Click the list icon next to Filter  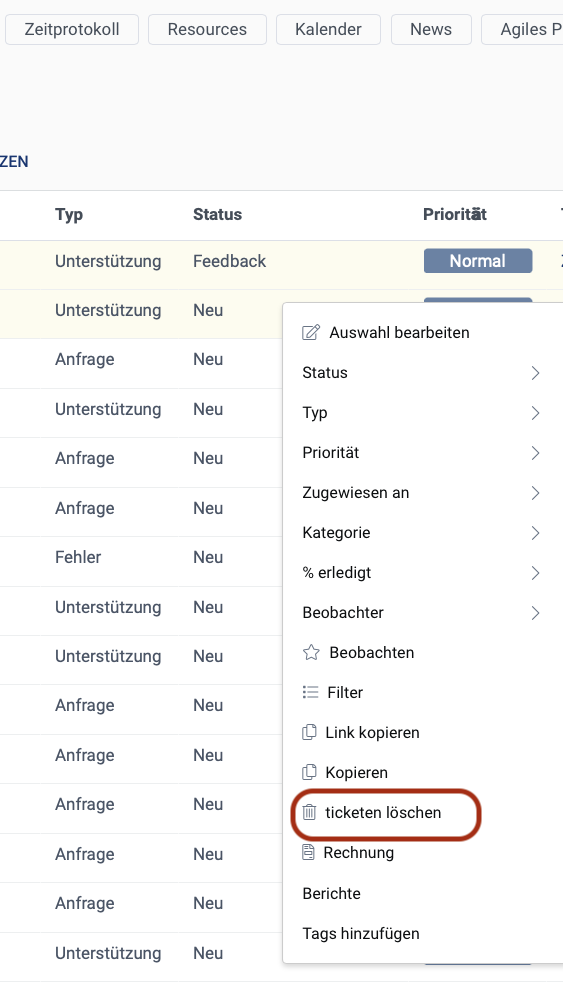click(x=310, y=692)
